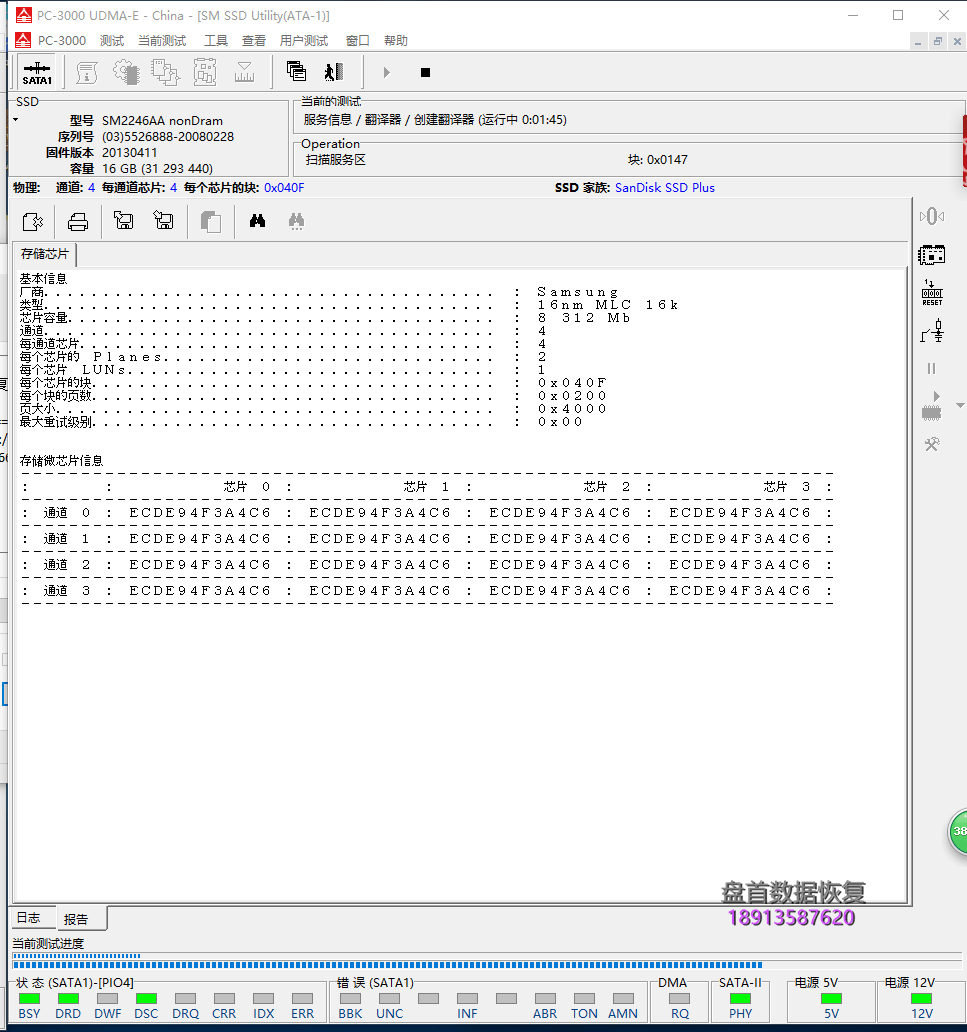Click the Samsung manufacturer value
This screenshot has height=1032, width=967.
pos(578,292)
